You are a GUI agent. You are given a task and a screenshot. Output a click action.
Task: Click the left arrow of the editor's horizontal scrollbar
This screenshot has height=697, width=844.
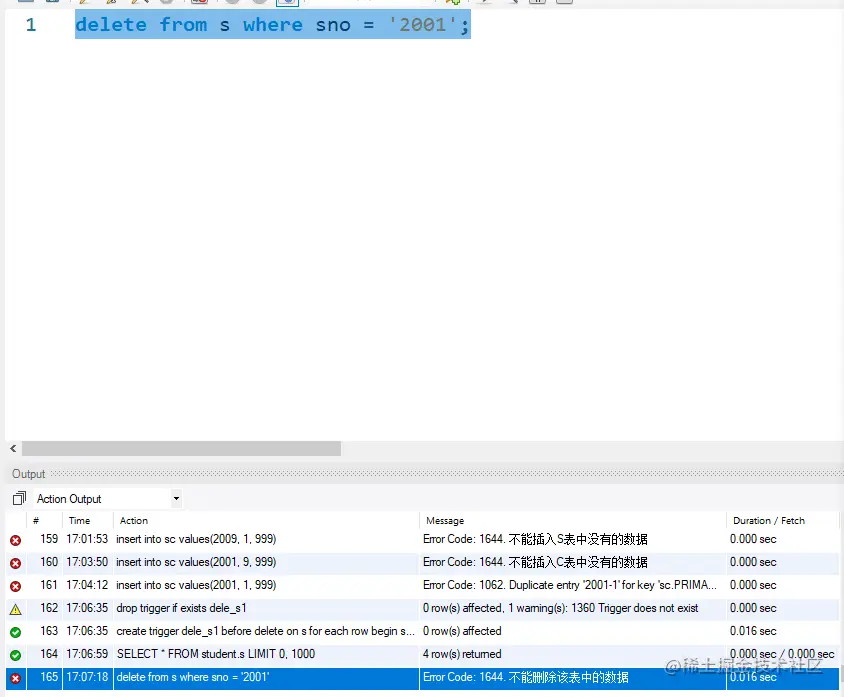click(x=13, y=448)
